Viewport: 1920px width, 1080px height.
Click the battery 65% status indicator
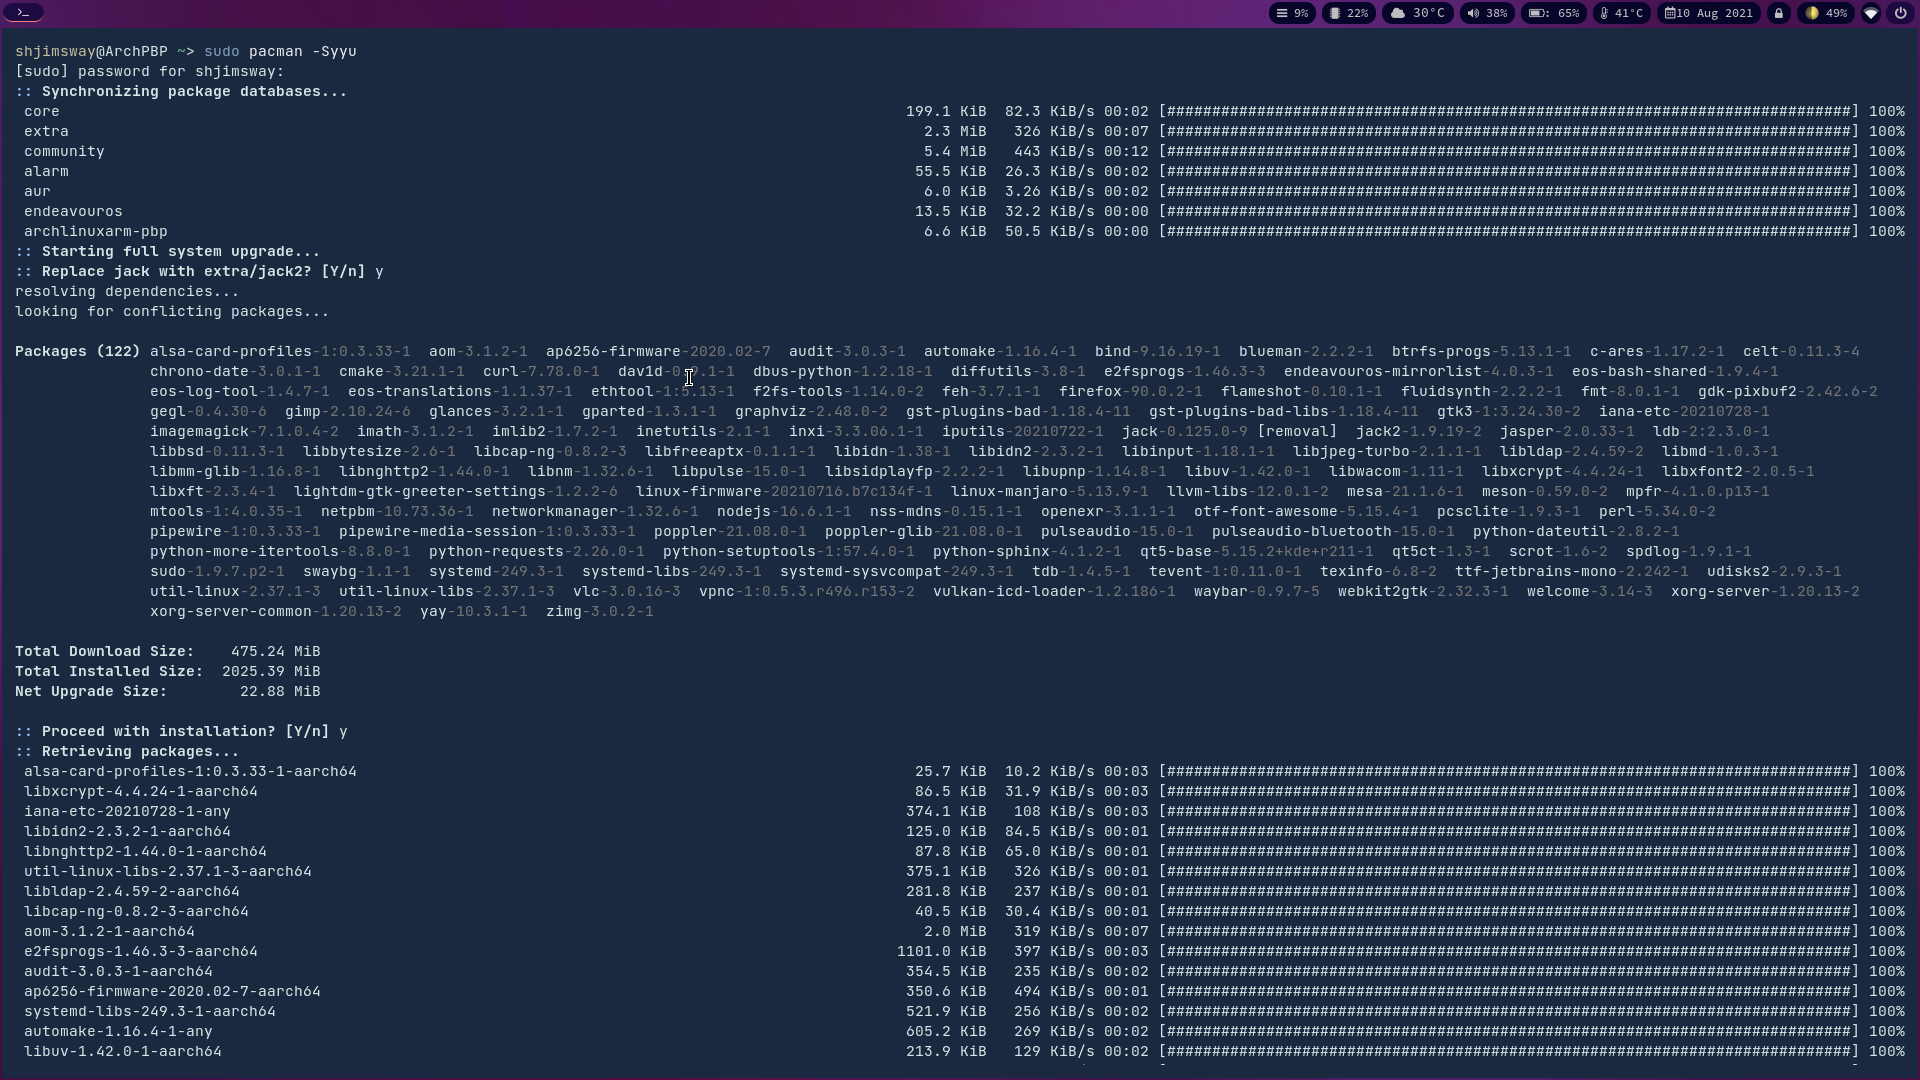tap(1554, 13)
